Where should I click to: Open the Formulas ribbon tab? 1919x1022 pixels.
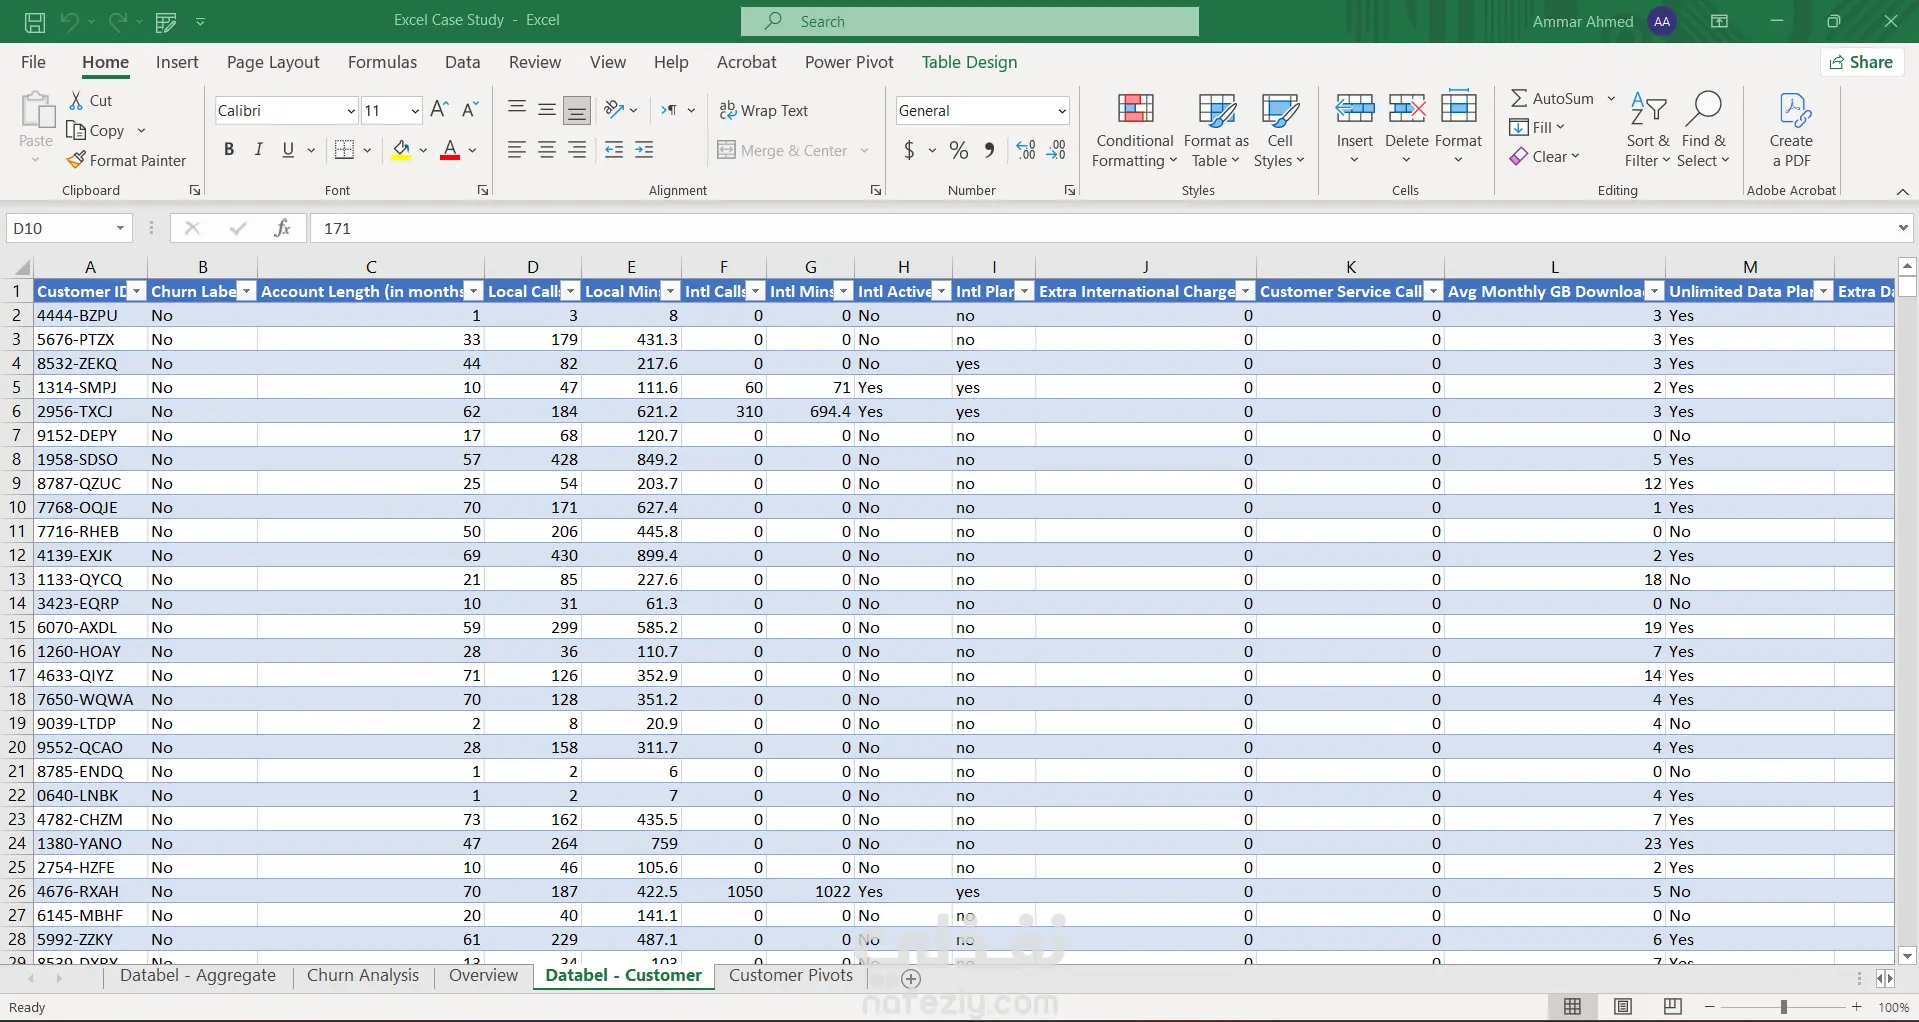tap(382, 62)
